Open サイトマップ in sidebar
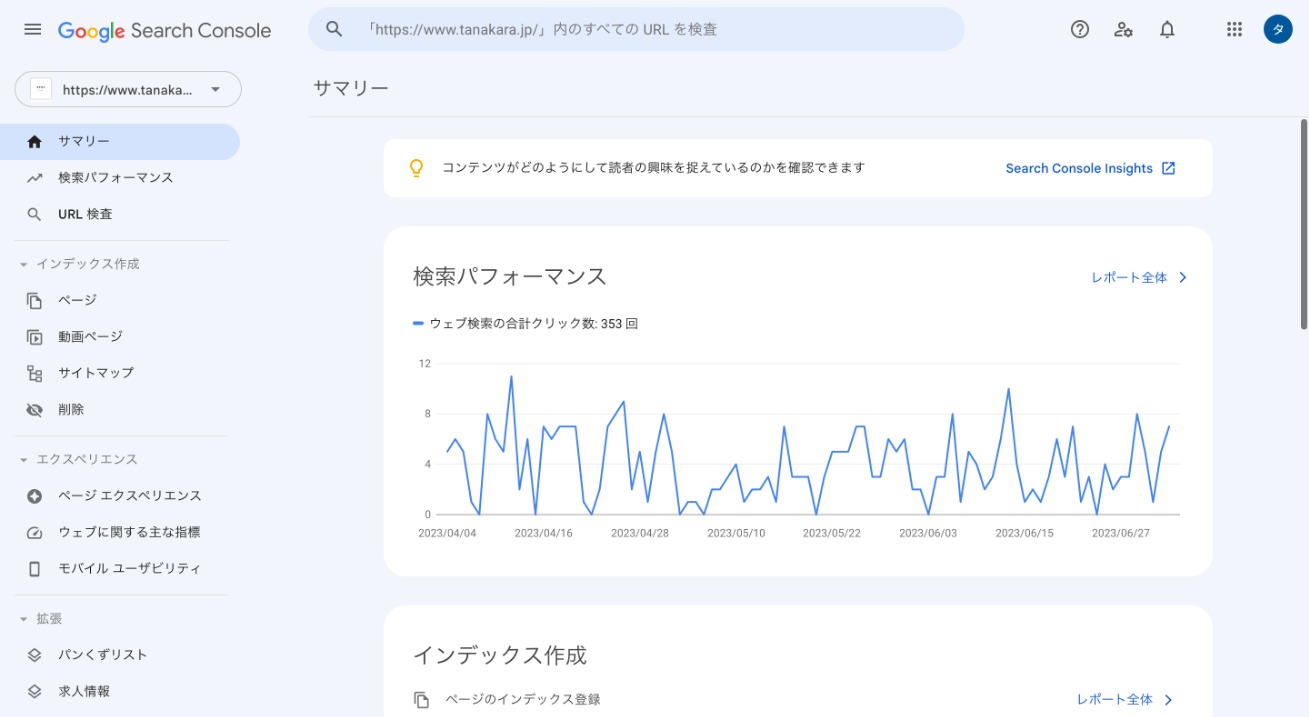The height and width of the screenshot is (717, 1309). [x=120, y=373]
